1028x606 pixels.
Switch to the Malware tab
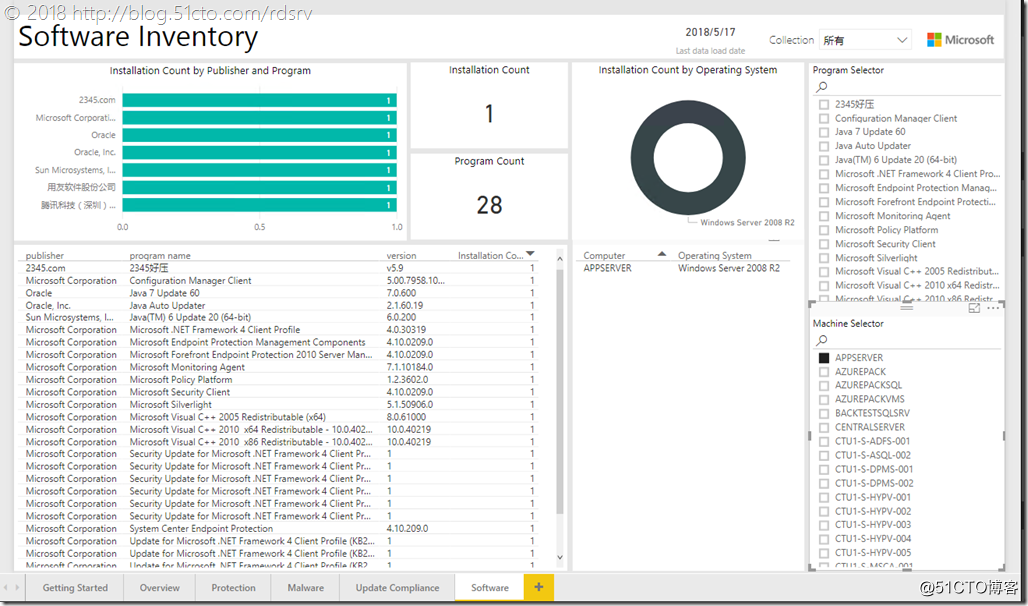tap(306, 588)
